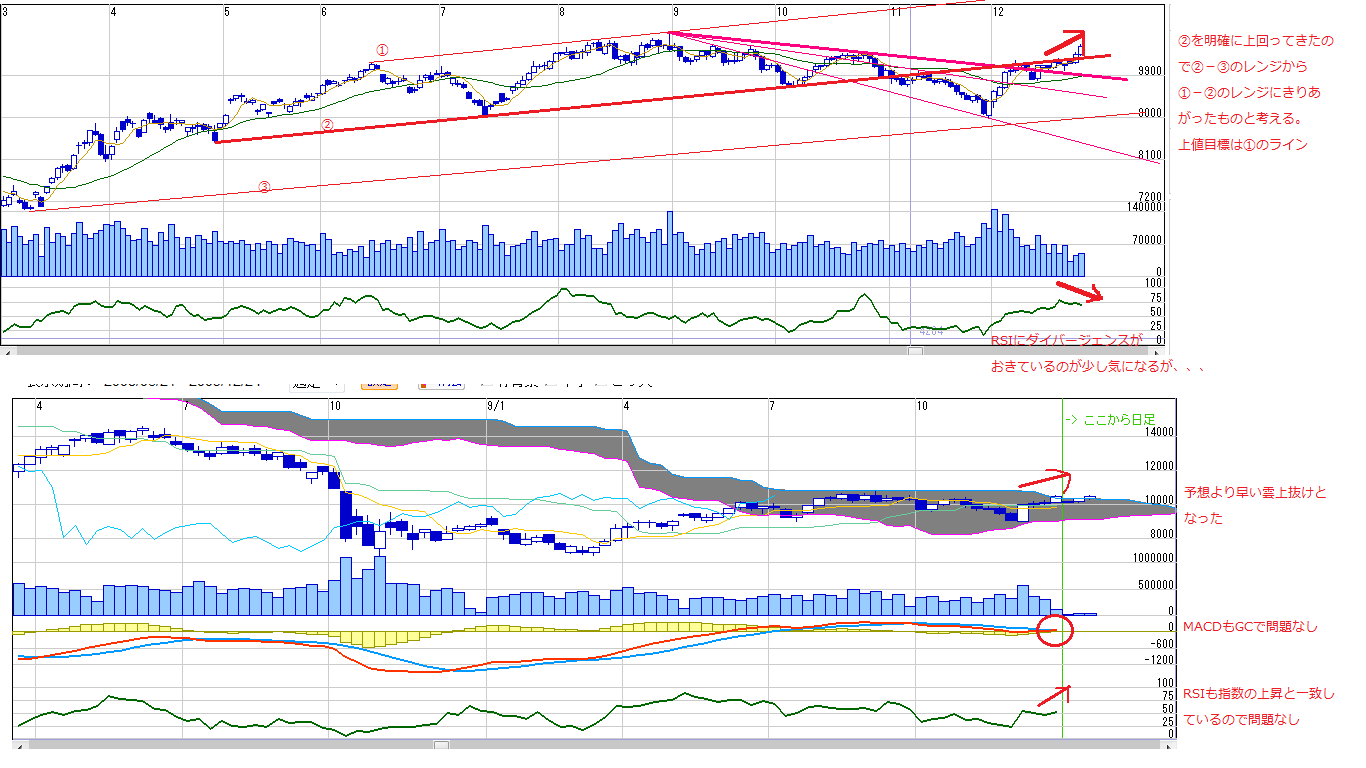1366x768 pixels.
Task: Click the red circle on MACD crossover
Action: pos(1055,630)
